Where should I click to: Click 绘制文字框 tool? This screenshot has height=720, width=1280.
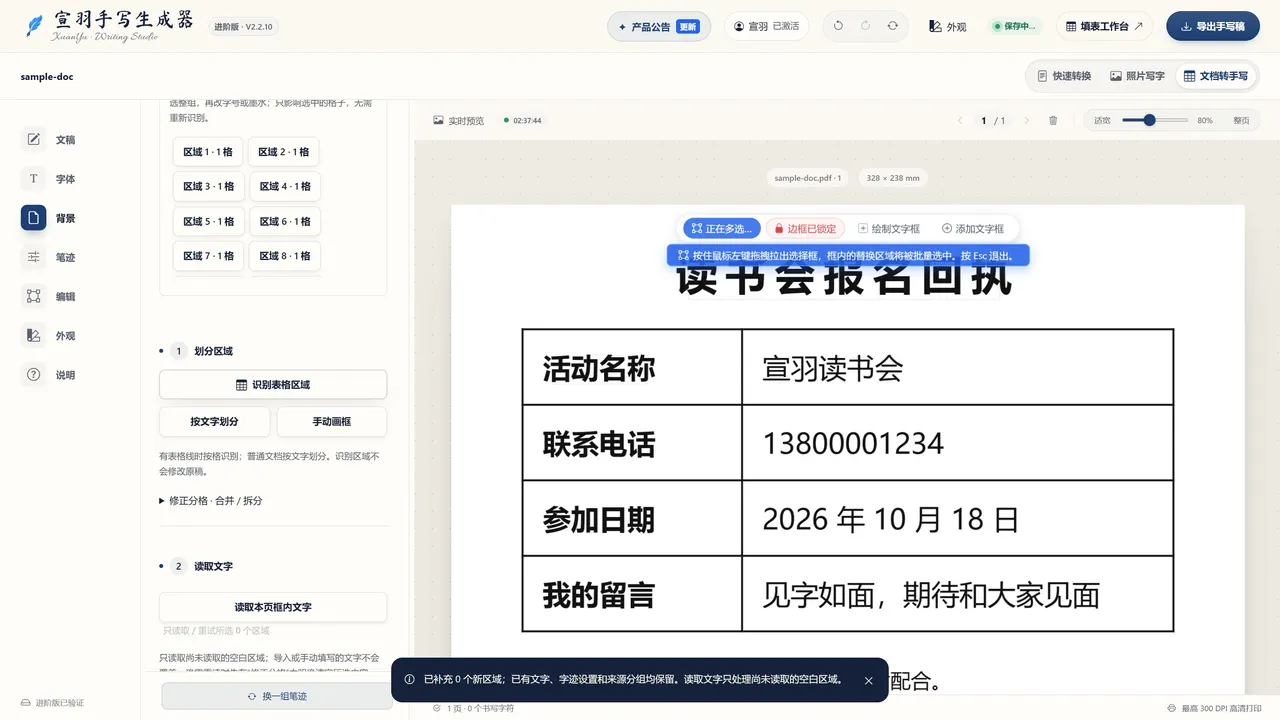pyautogui.click(x=889, y=229)
